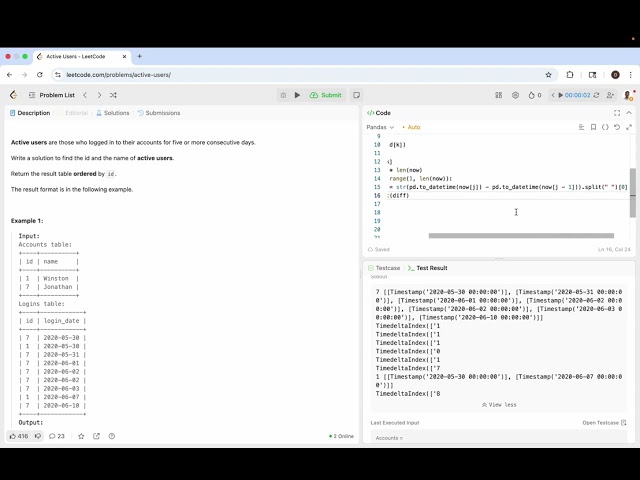Screen dimensions: 640x480
Task: Open LeetCode settings gear
Action: [x=516, y=95]
